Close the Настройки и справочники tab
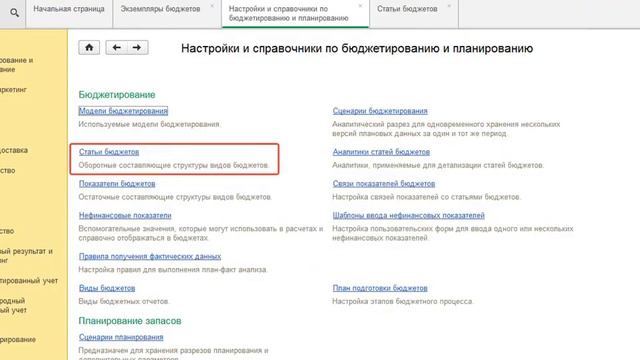This screenshot has width=640, height=360. click(x=360, y=6)
